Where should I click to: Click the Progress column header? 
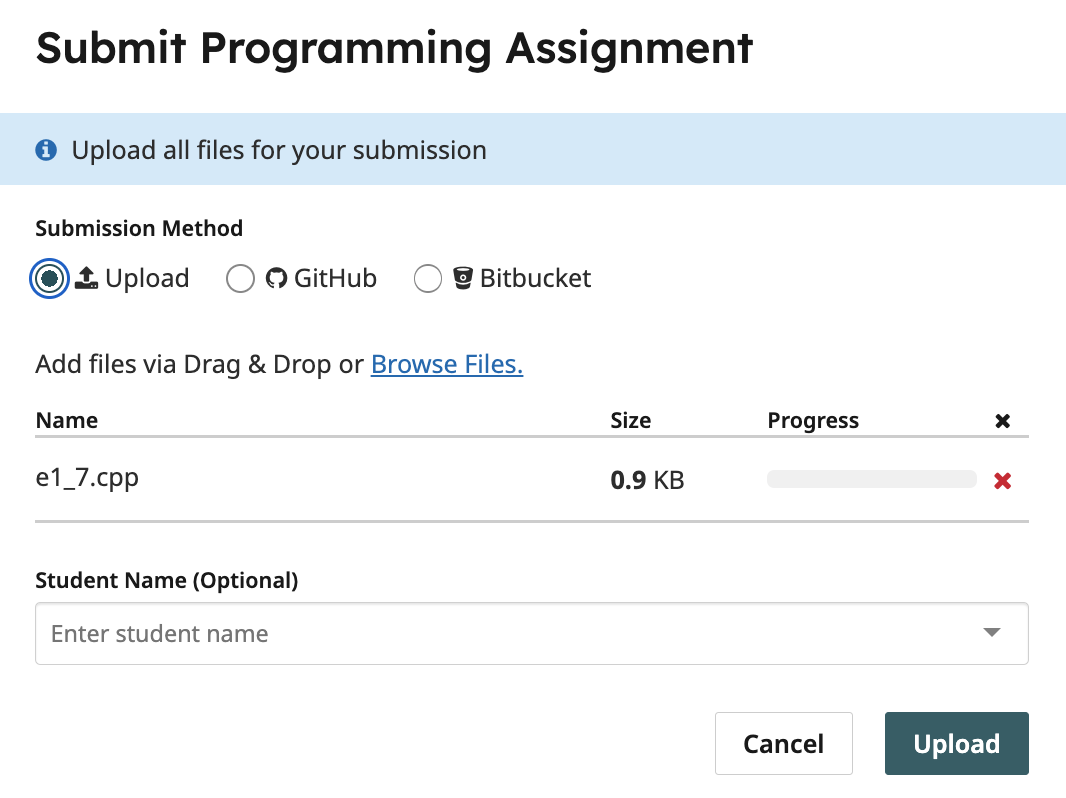pyautogui.click(x=812, y=420)
